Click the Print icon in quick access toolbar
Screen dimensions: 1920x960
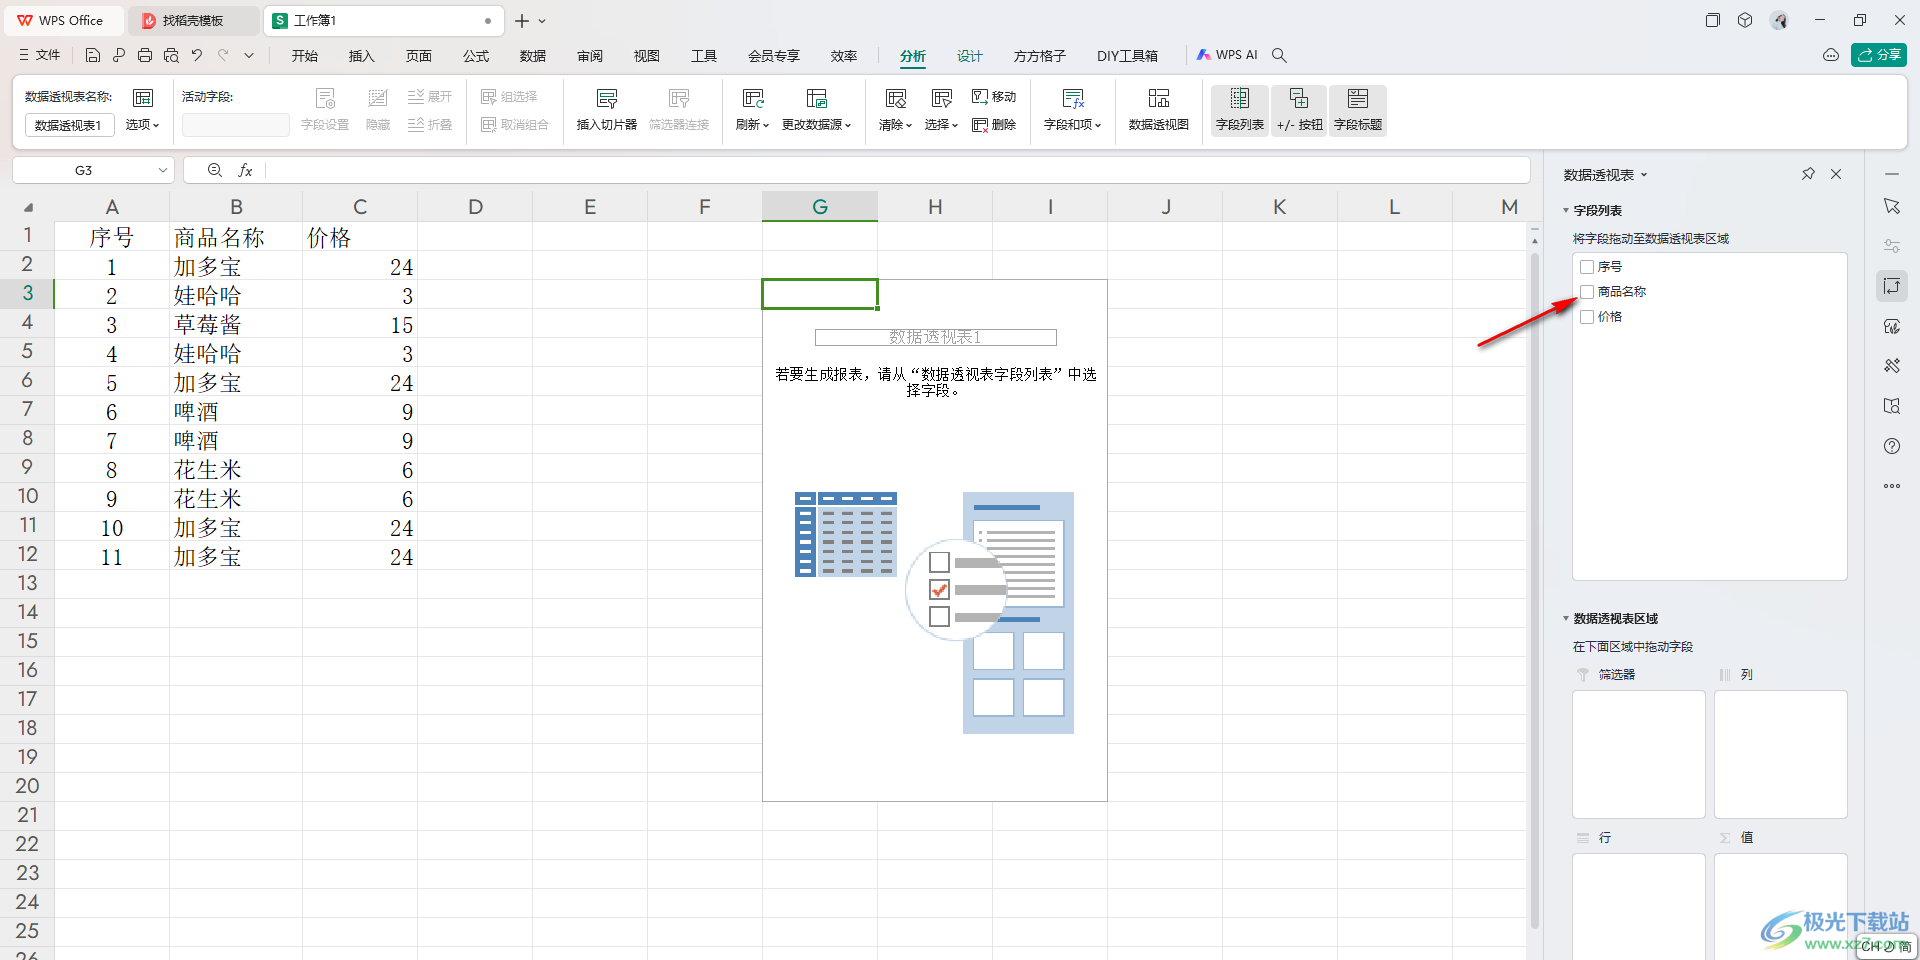coord(145,55)
